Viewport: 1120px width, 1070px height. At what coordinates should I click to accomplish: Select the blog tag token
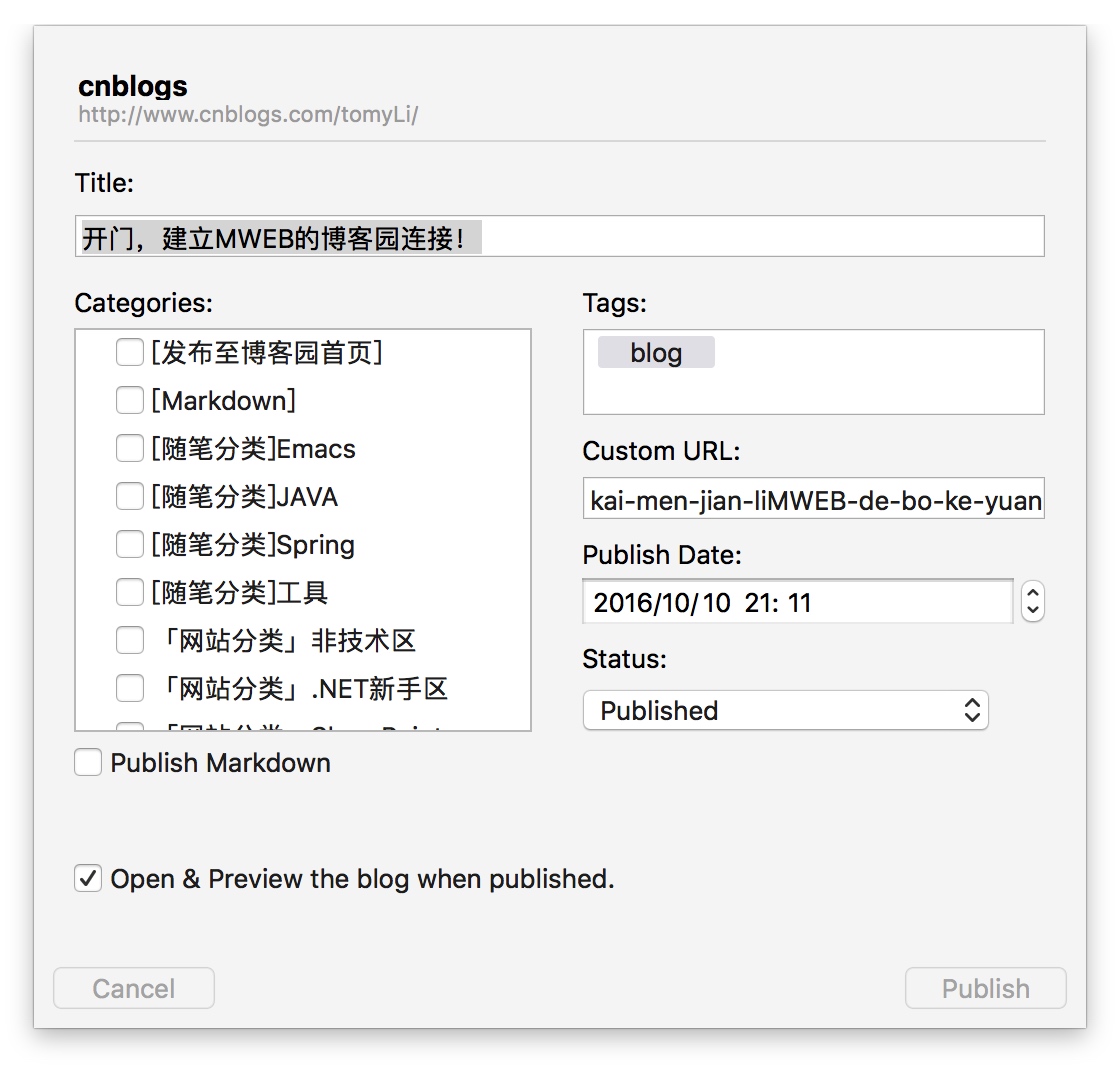tap(656, 352)
